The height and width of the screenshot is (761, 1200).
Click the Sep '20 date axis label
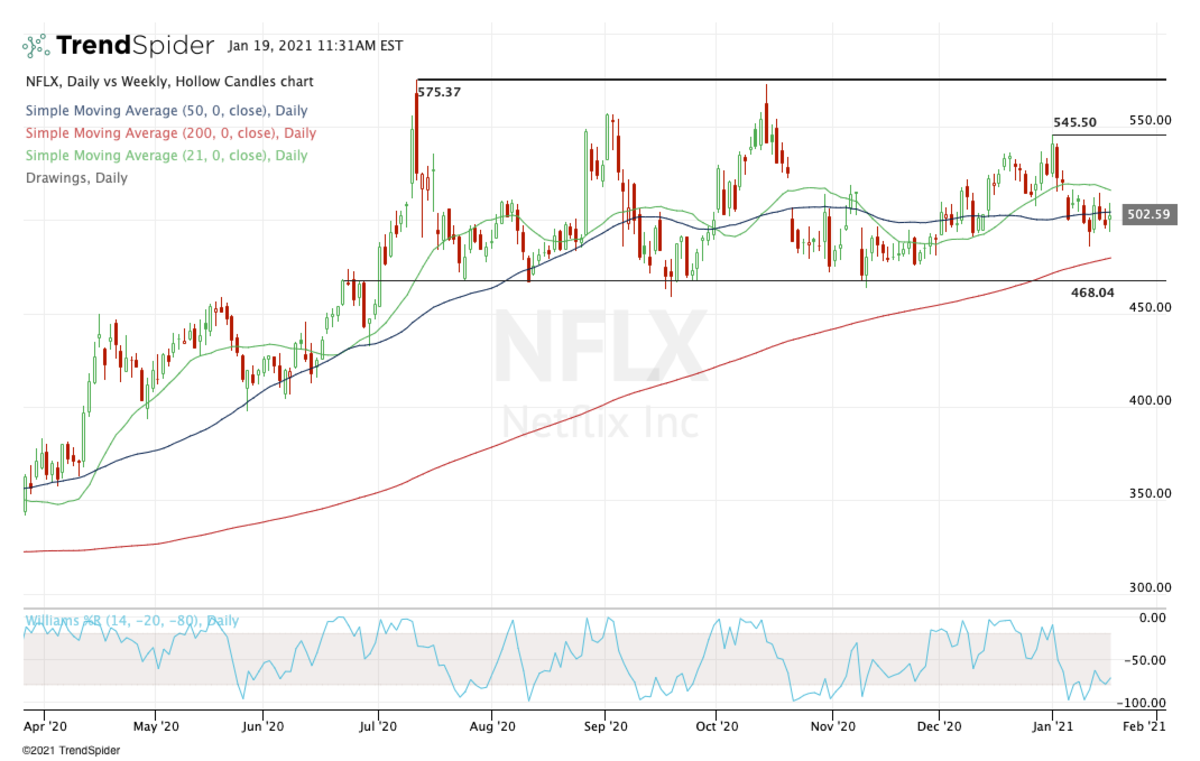point(604,726)
